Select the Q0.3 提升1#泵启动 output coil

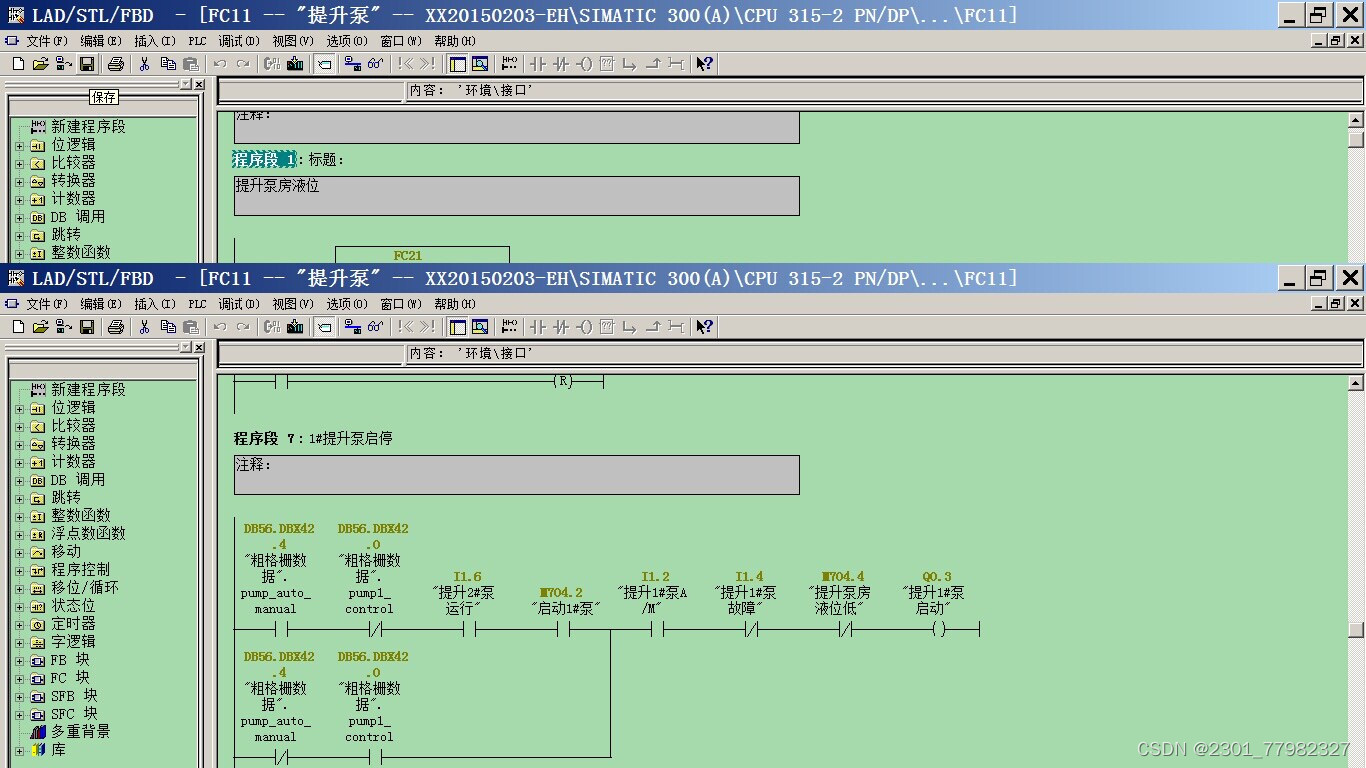click(x=937, y=629)
